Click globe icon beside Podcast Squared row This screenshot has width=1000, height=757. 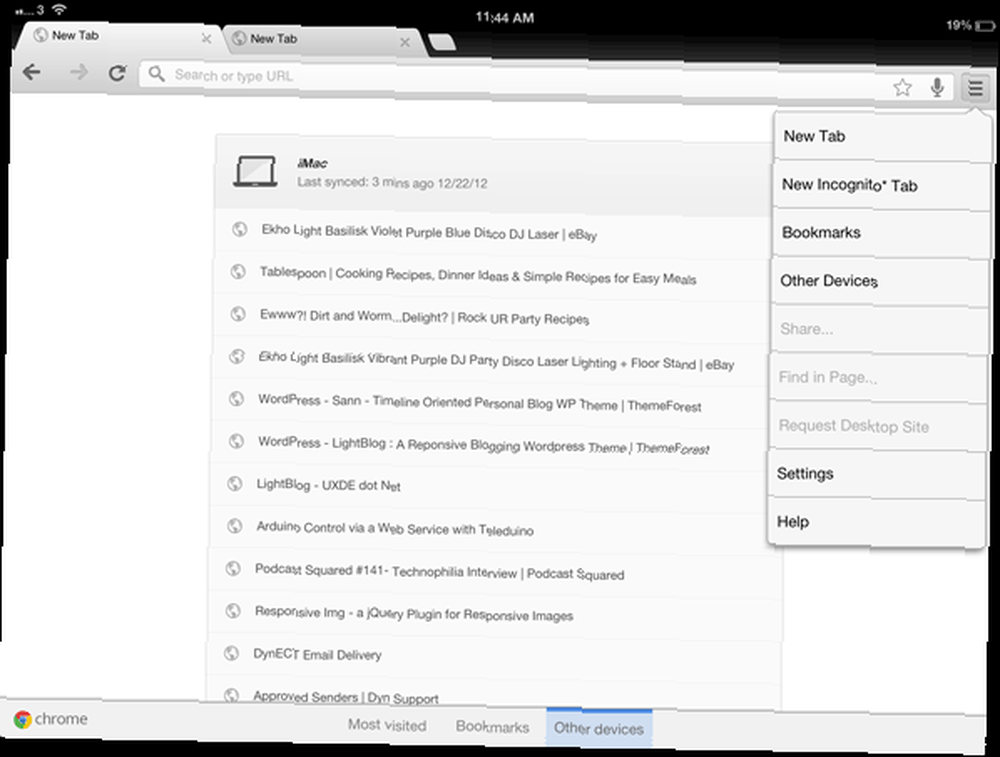(x=233, y=568)
